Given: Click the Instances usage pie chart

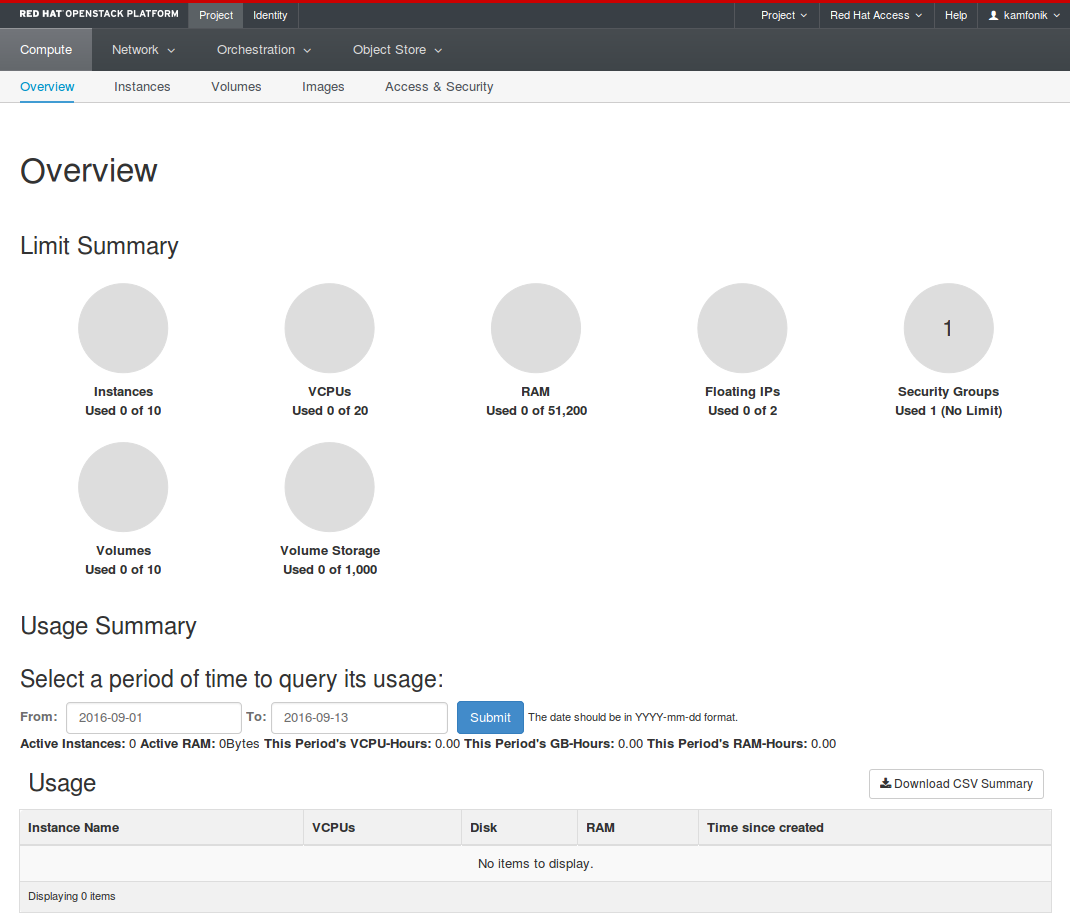Looking at the screenshot, I should [x=123, y=328].
